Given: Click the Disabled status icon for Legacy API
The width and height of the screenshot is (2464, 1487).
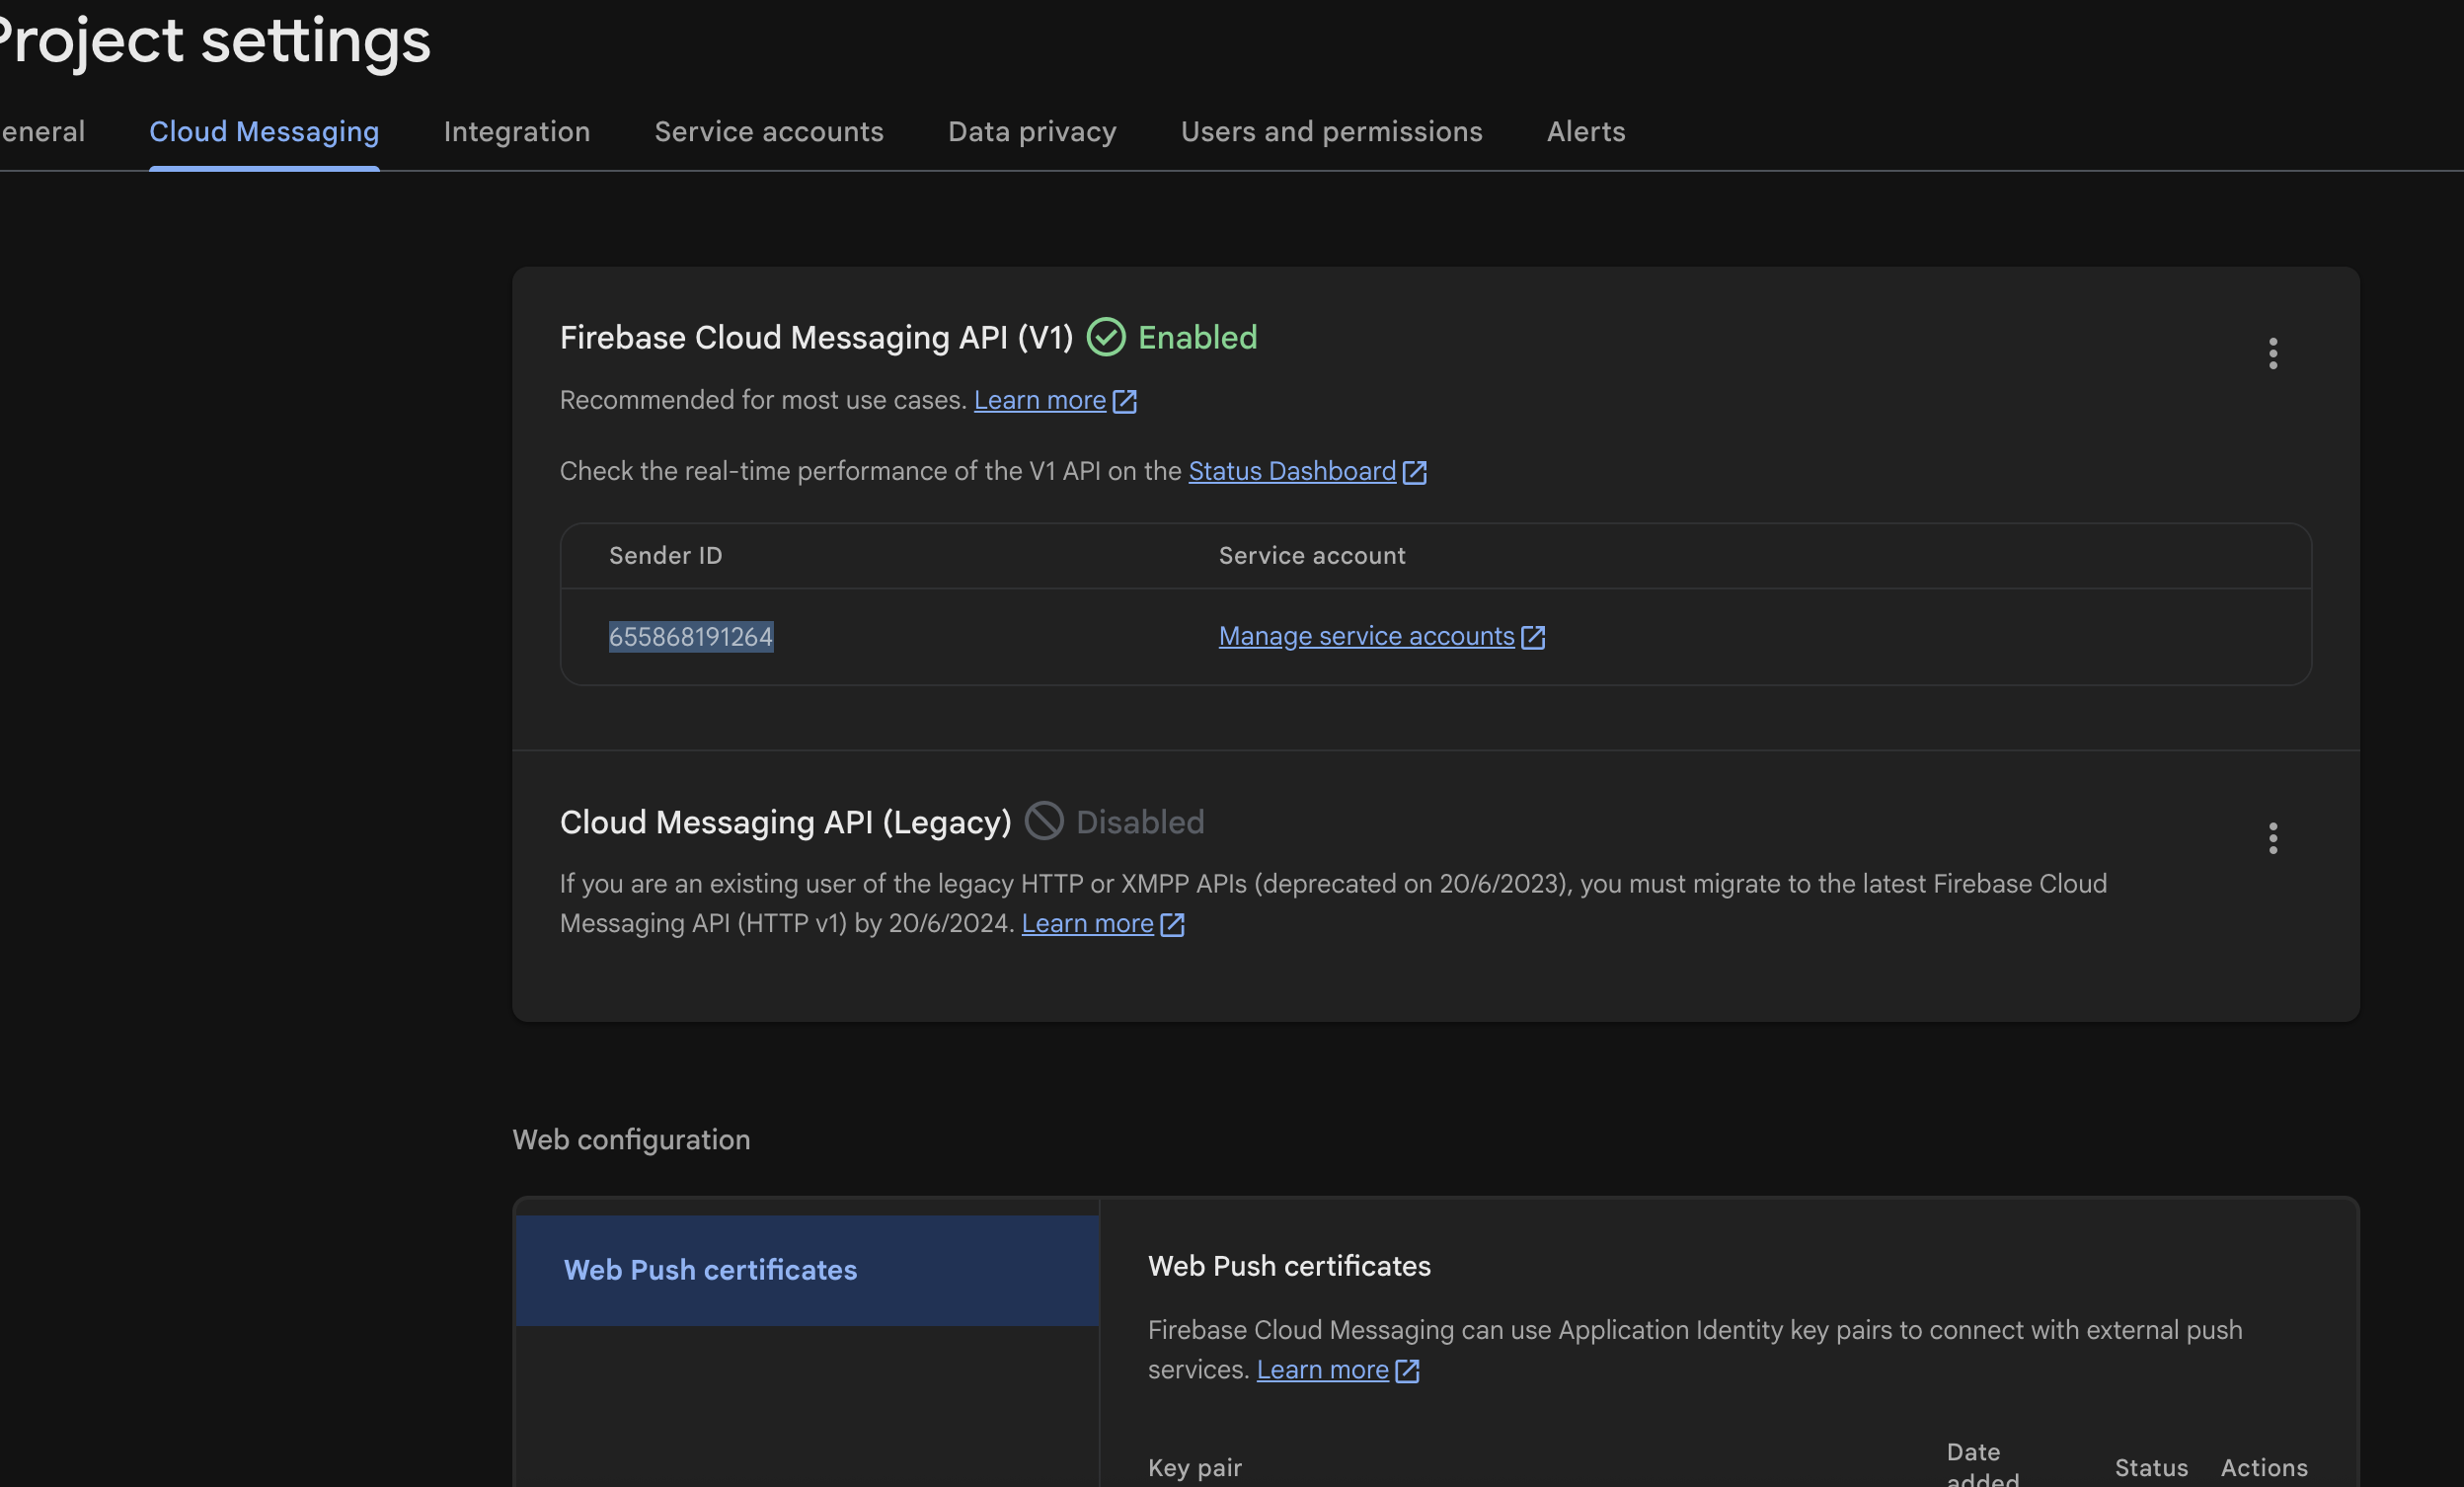Looking at the screenshot, I should point(1043,821).
